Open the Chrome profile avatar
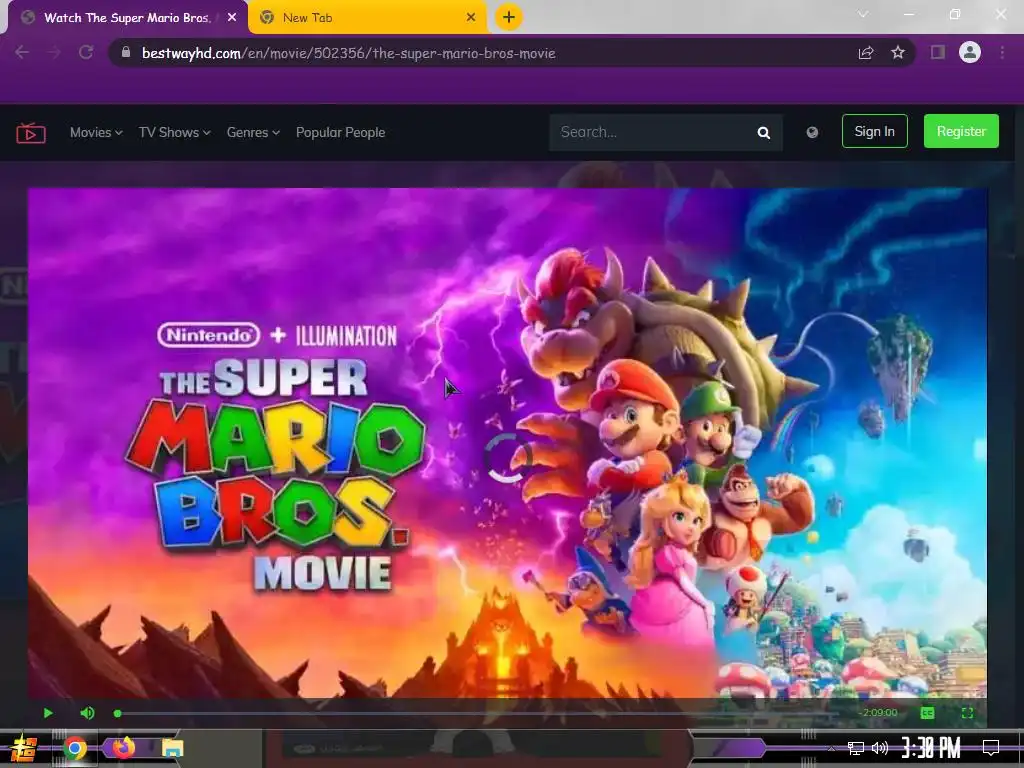This screenshot has height=768, width=1024. (970, 52)
